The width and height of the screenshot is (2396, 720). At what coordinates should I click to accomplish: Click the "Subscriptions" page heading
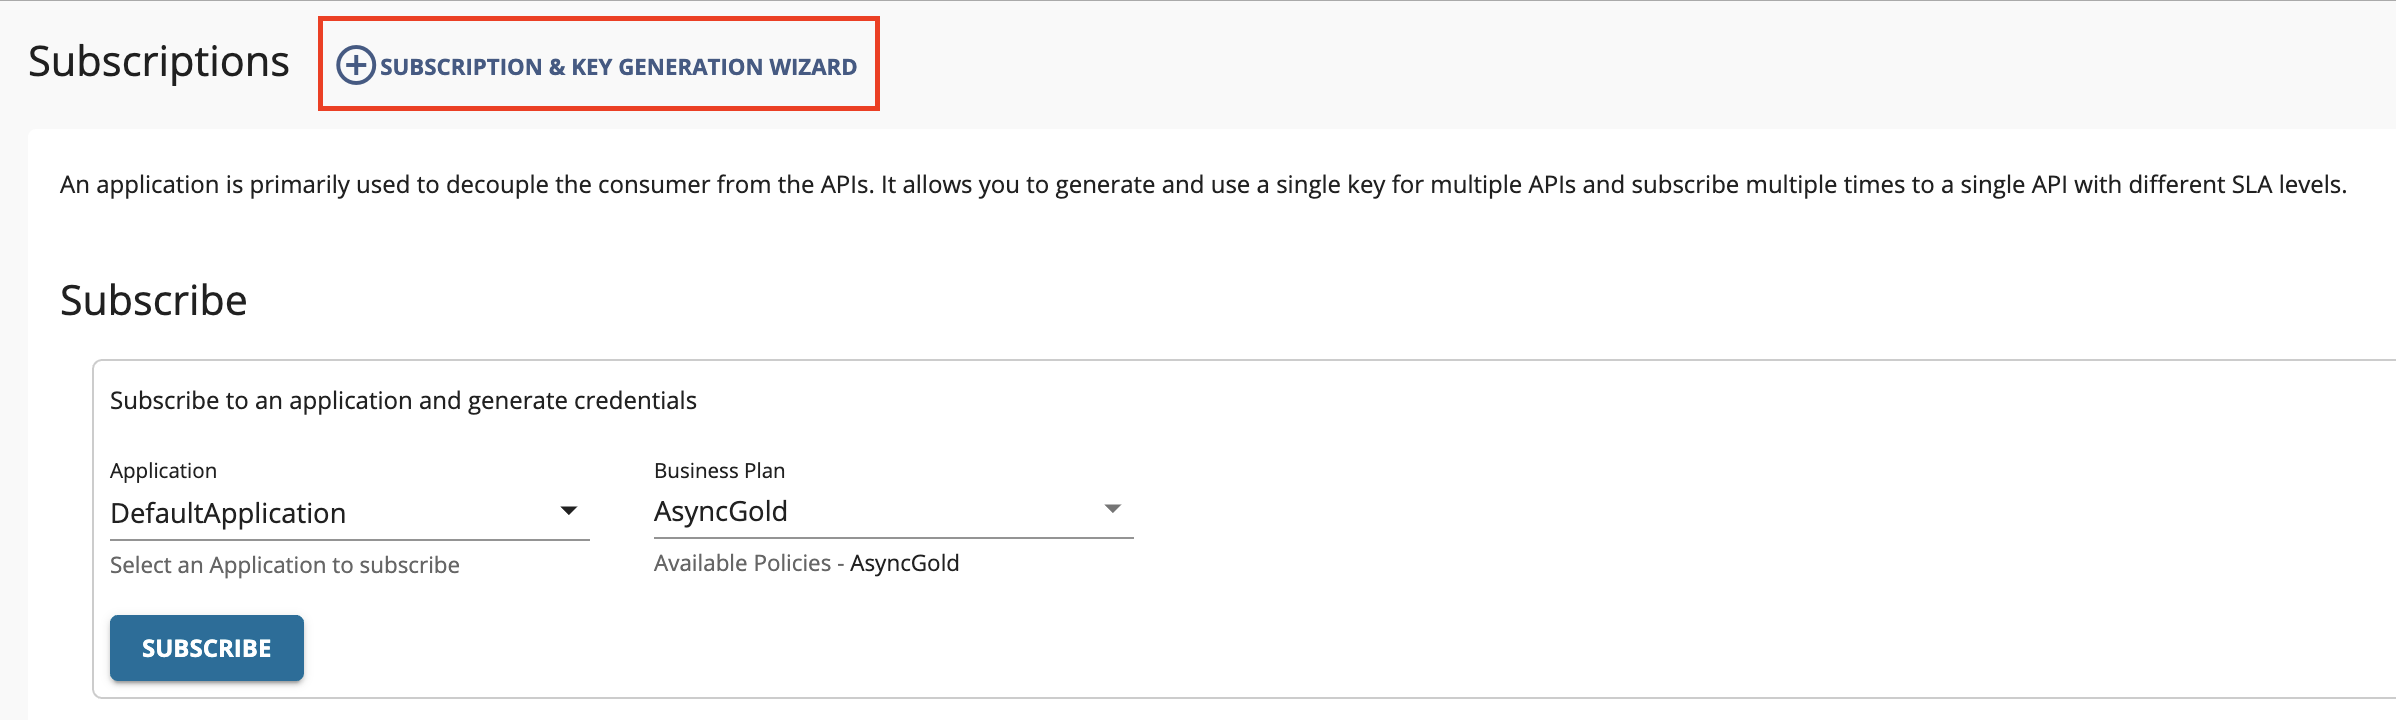click(159, 62)
